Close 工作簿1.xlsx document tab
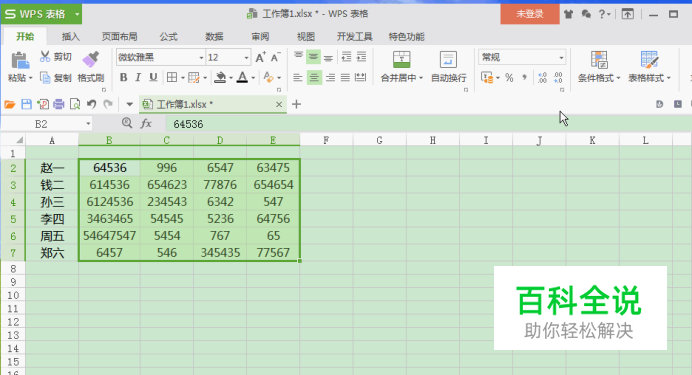 279,104
